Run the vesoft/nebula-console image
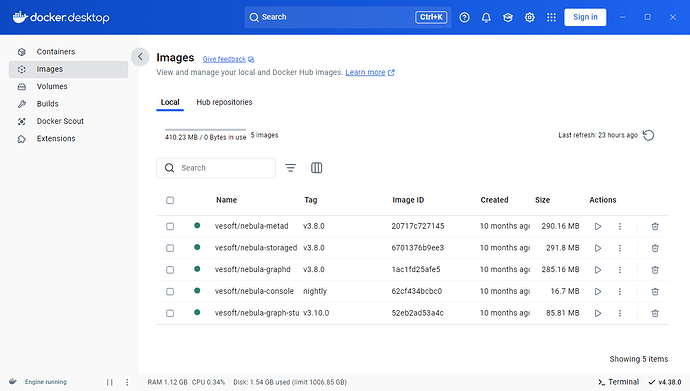The width and height of the screenshot is (690, 391). 598,291
